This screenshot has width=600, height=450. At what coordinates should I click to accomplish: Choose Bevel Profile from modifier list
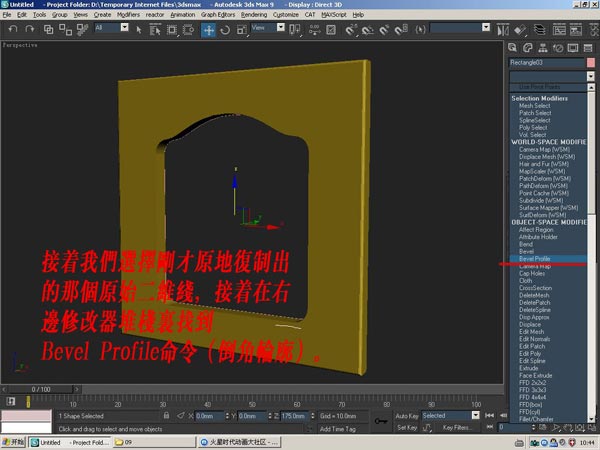(x=533, y=258)
